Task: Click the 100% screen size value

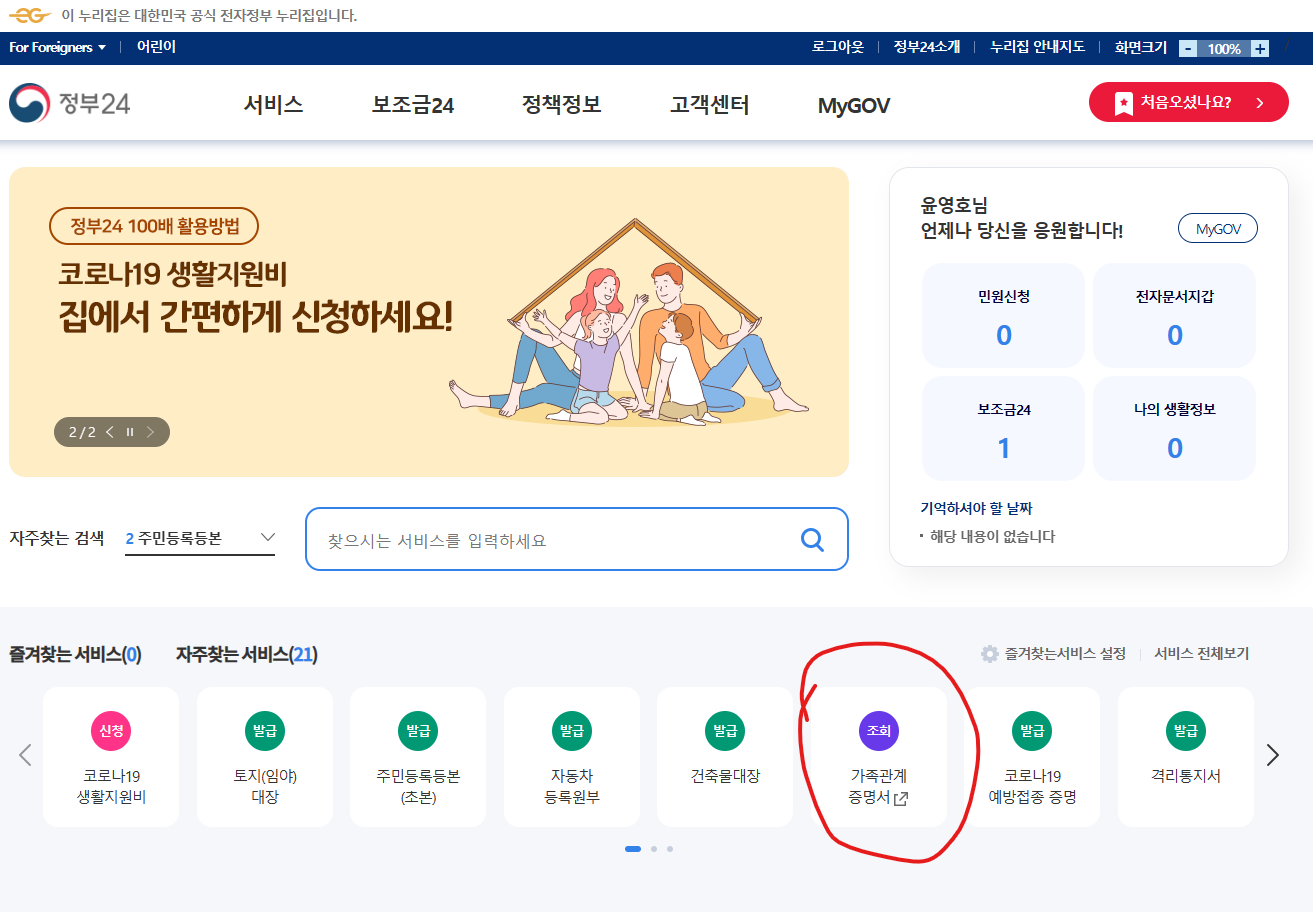Action: 1224,48
